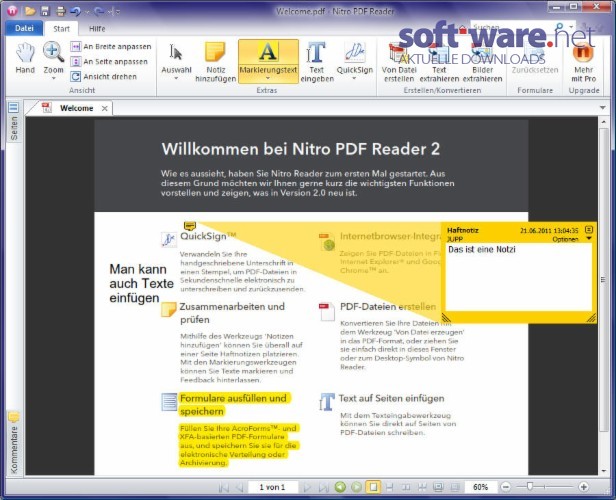The width and height of the screenshot is (616, 500).
Task: Click the Redo quick-access icon
Action: point(99,12)
